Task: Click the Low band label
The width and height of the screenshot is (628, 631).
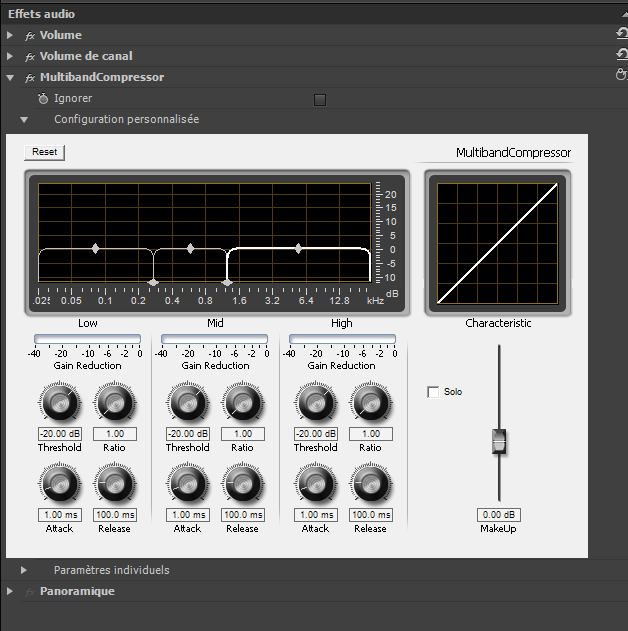Action: coord(88,323)
